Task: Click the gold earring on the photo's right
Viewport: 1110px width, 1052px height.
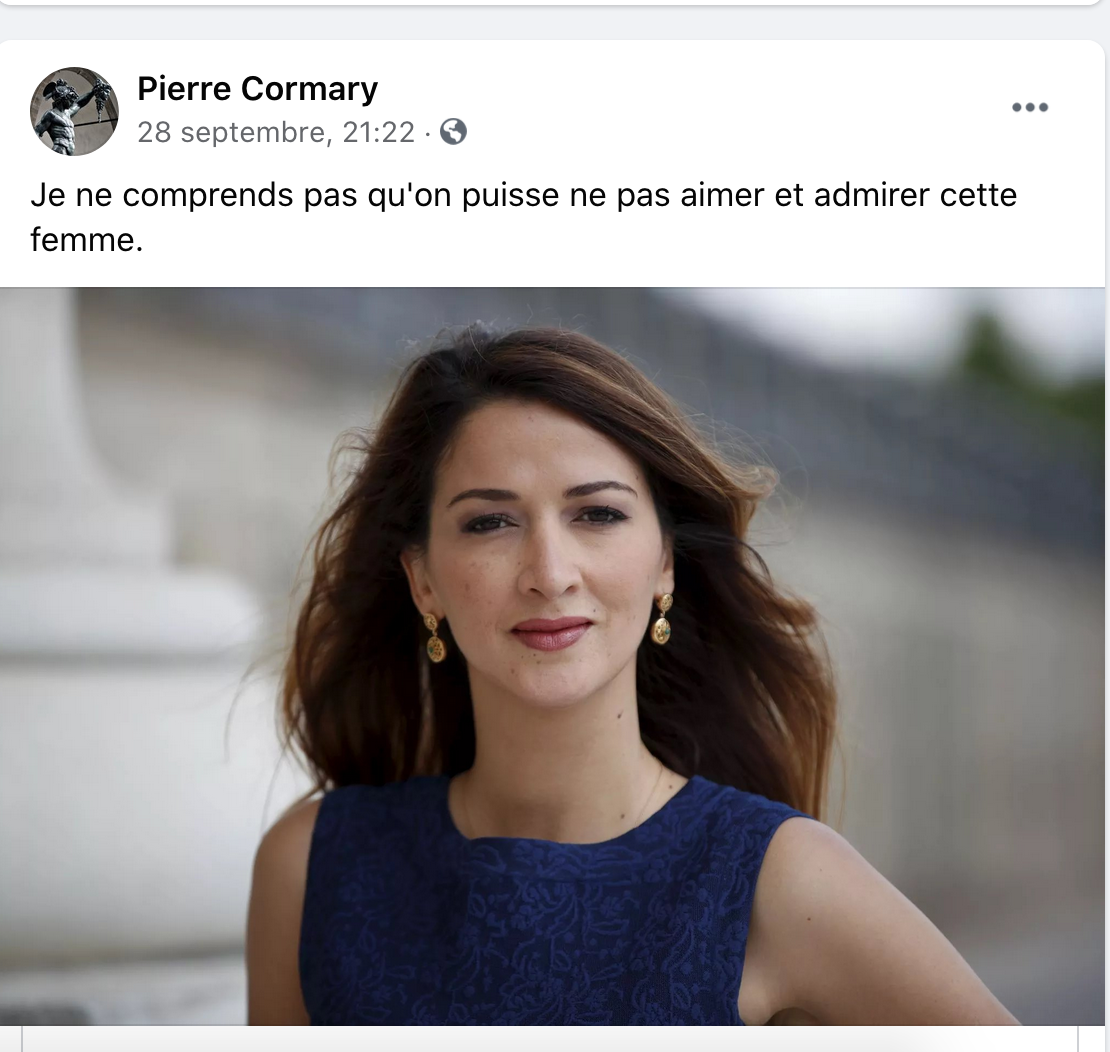Action: [x=663, y=619]
